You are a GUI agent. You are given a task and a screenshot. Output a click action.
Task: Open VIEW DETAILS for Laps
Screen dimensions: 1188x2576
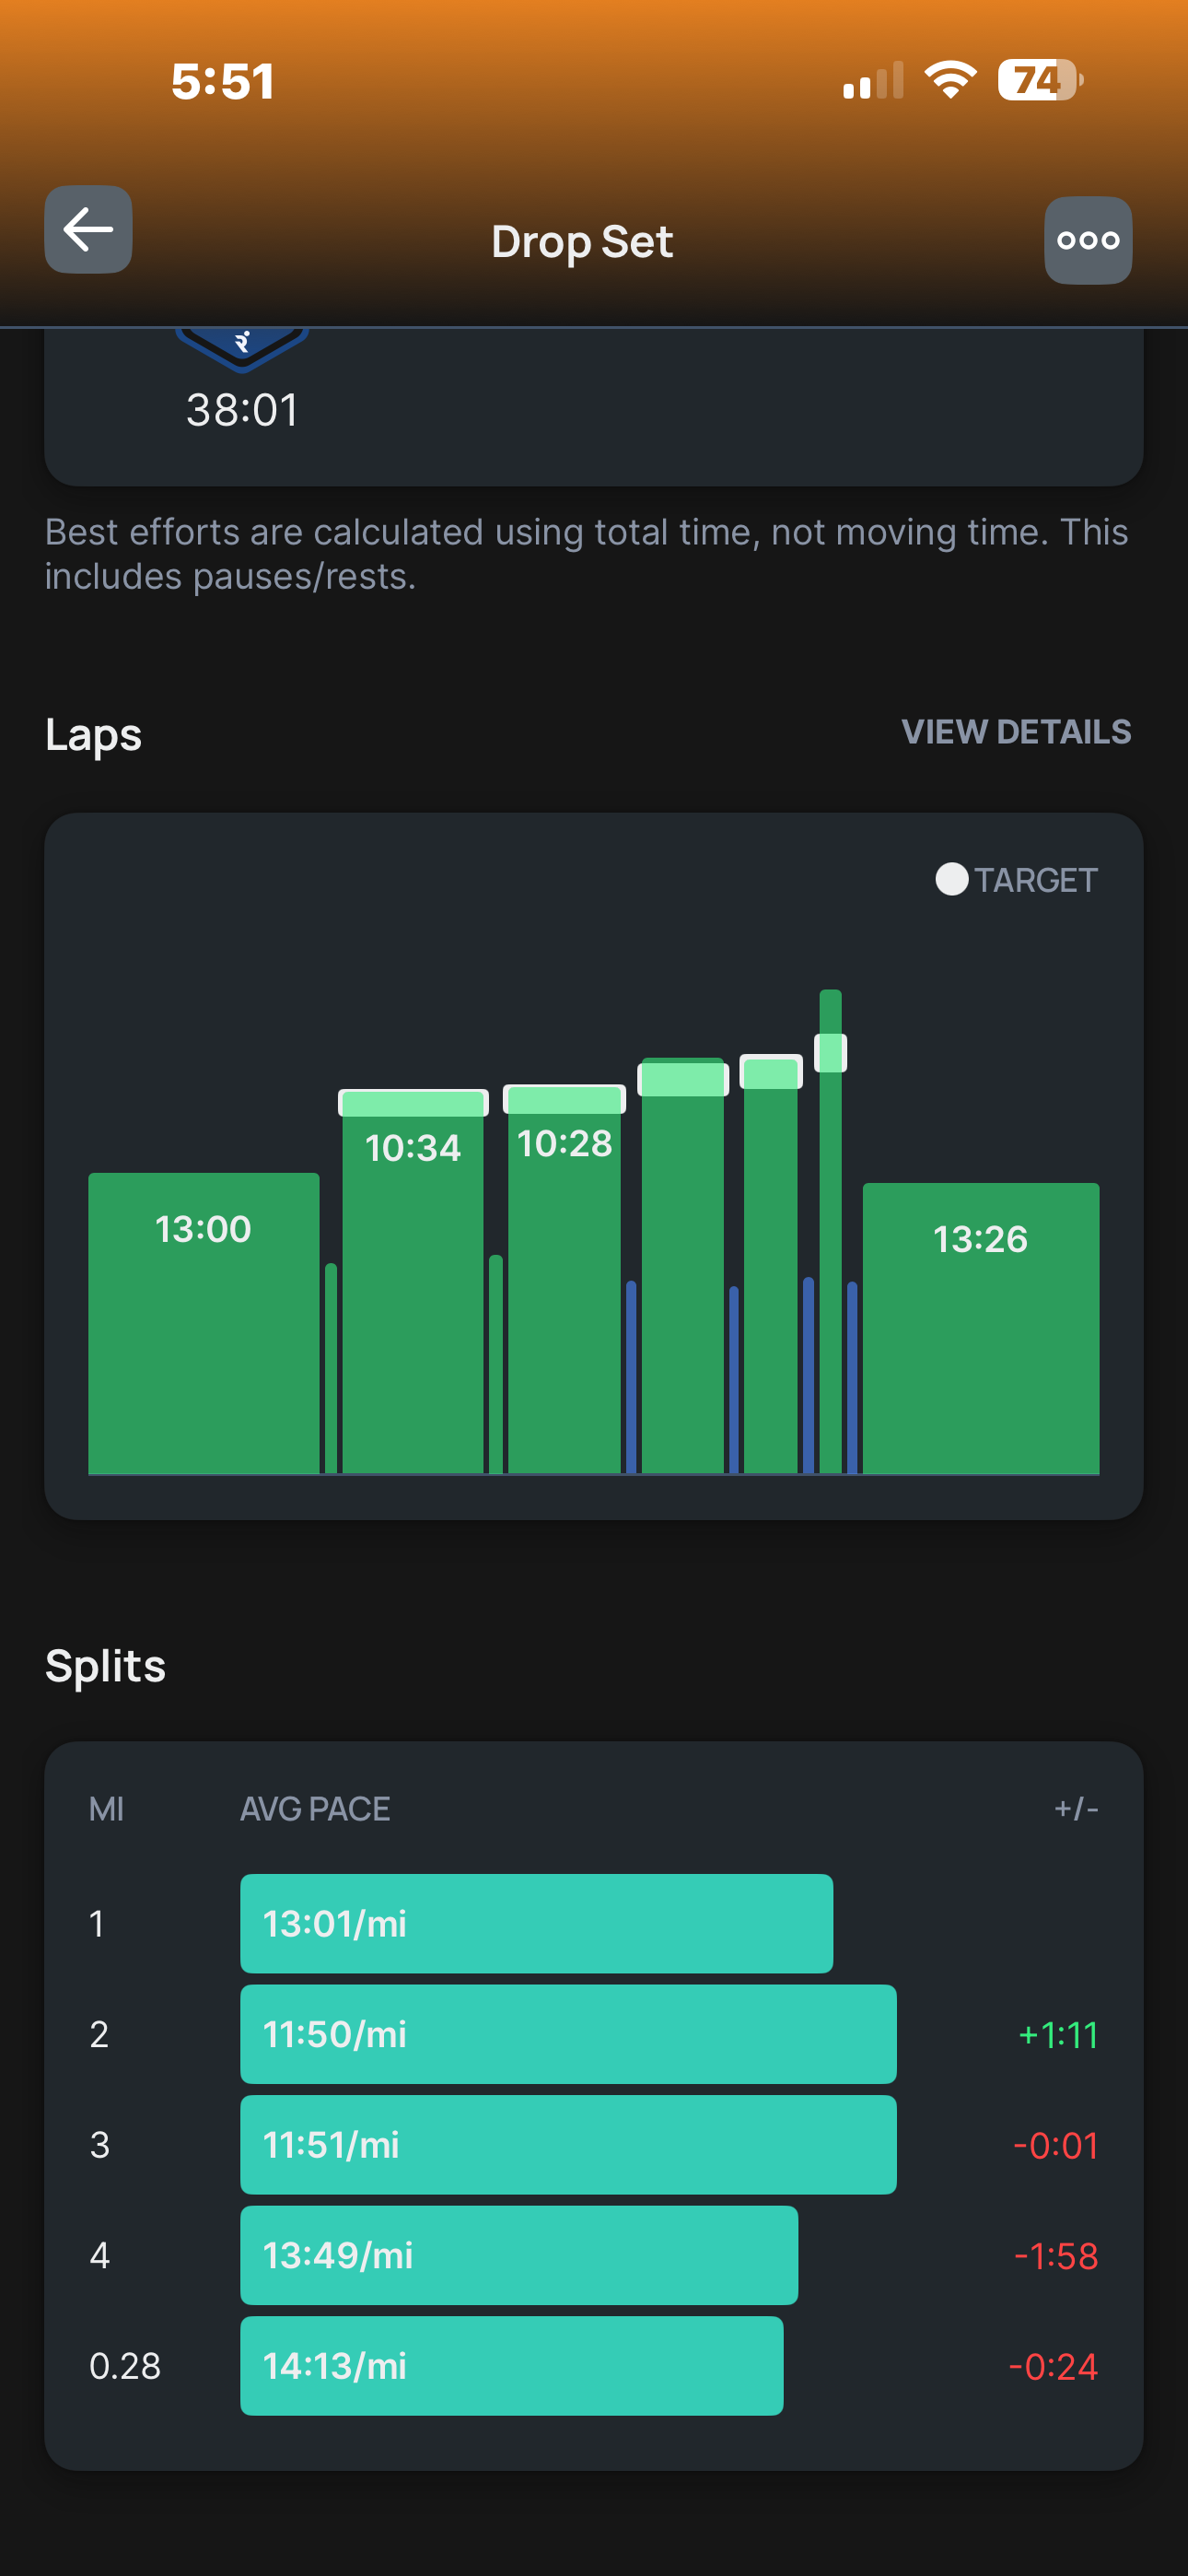pyautogui.click(x=1016, y=732)
